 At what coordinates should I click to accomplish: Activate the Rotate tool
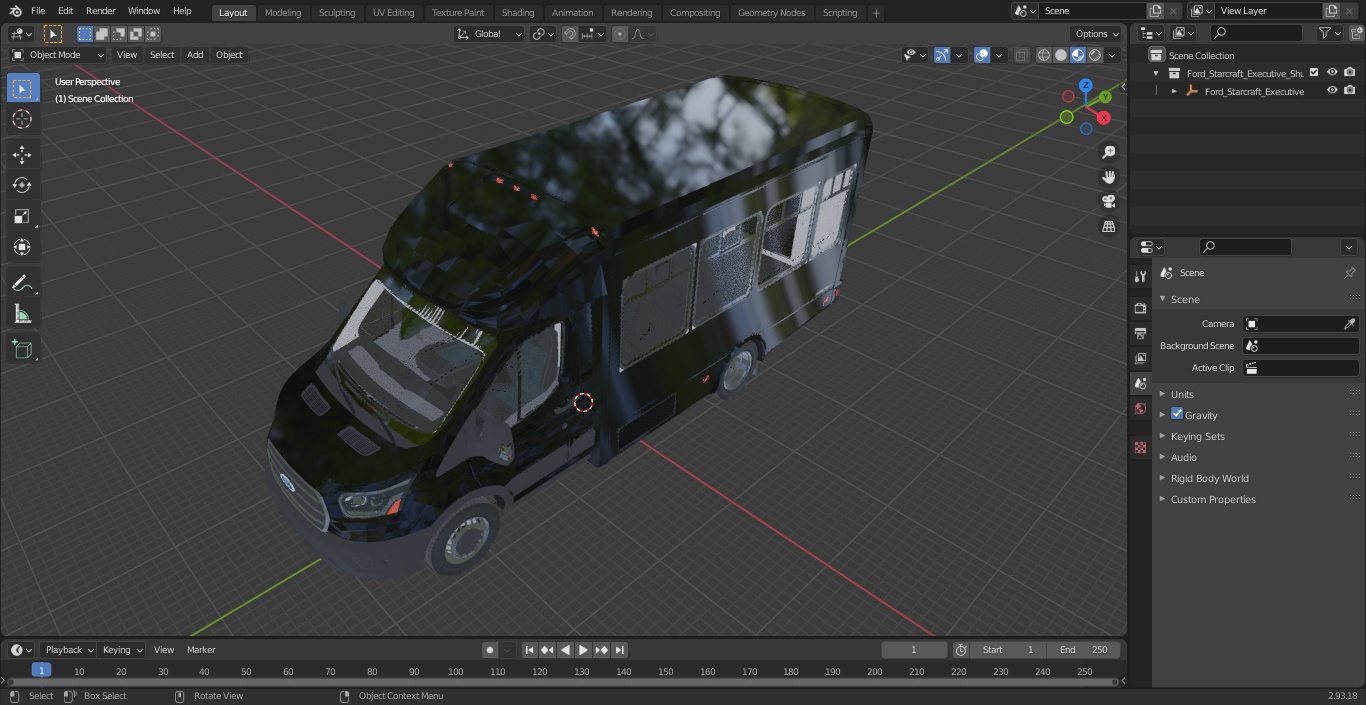pyautogui.click(x=22, y=185)
